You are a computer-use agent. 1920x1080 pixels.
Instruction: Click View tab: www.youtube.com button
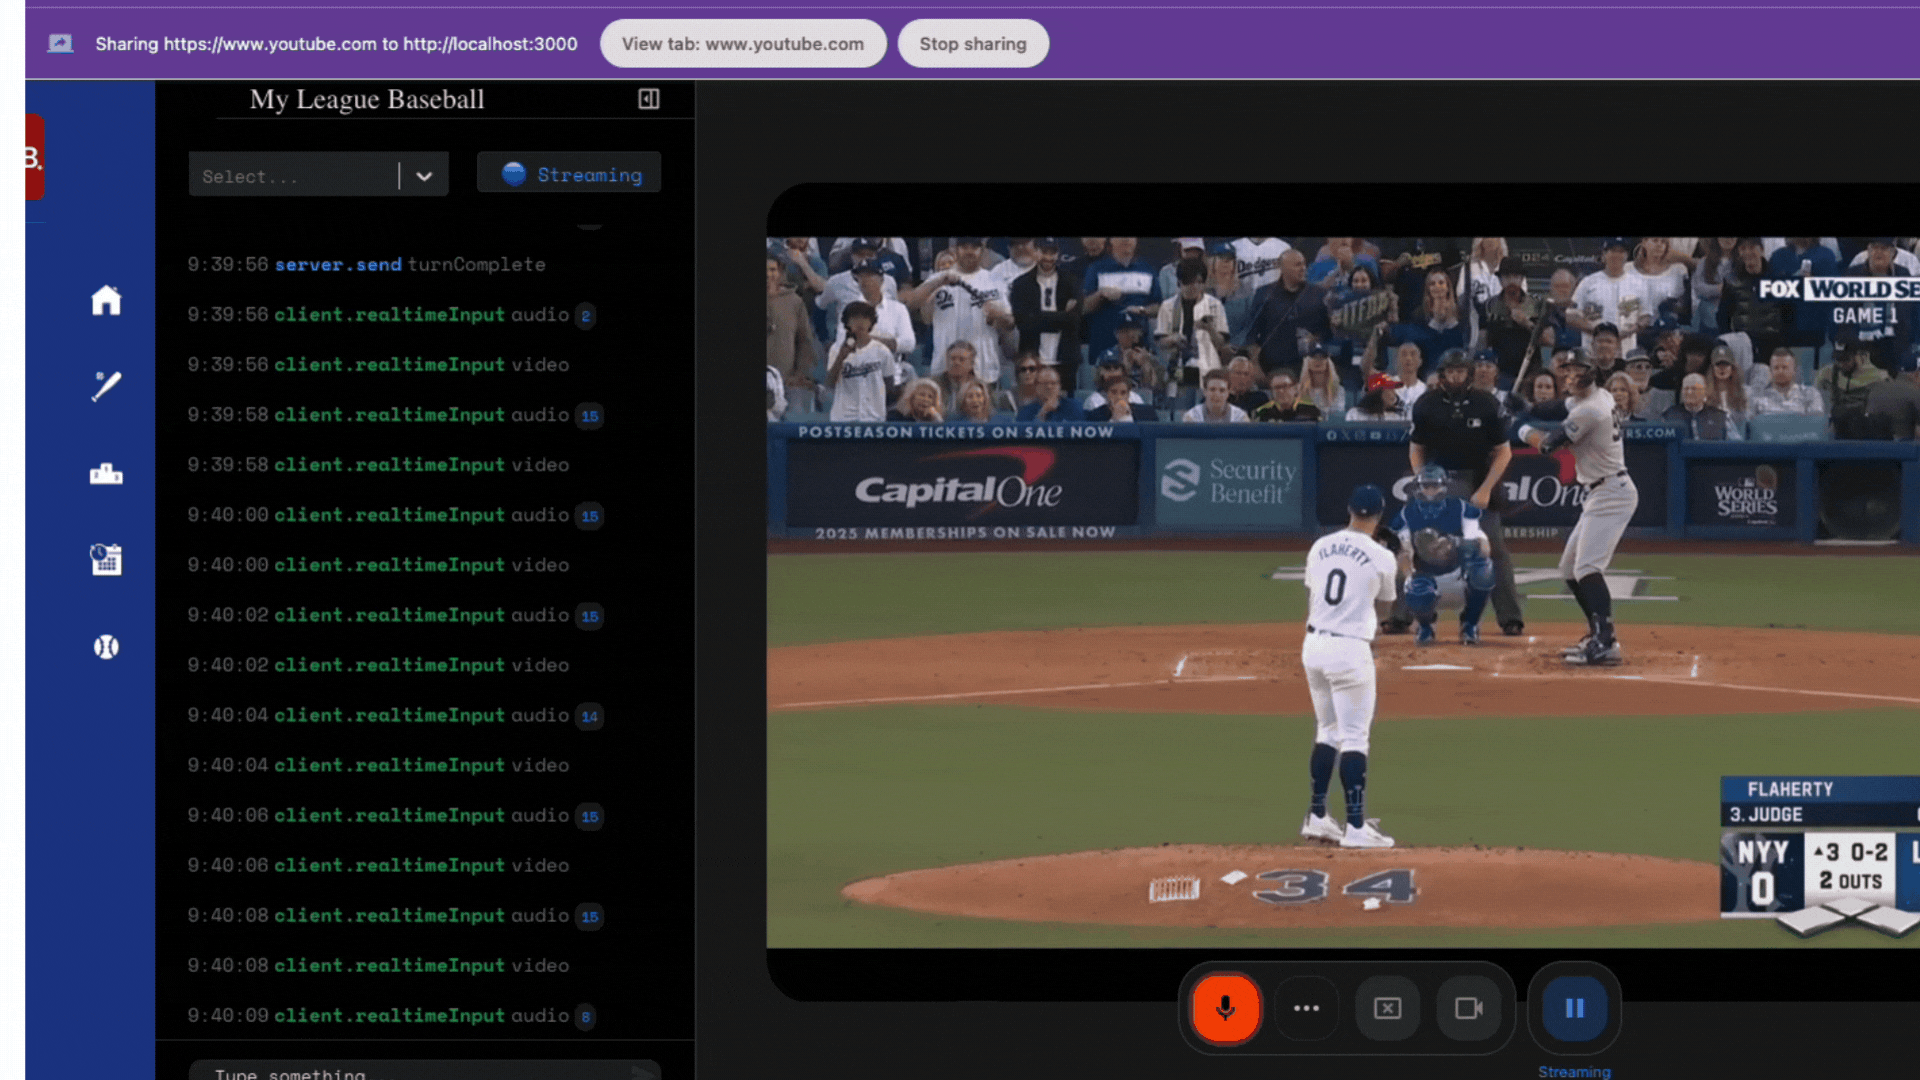pos(742,44)
